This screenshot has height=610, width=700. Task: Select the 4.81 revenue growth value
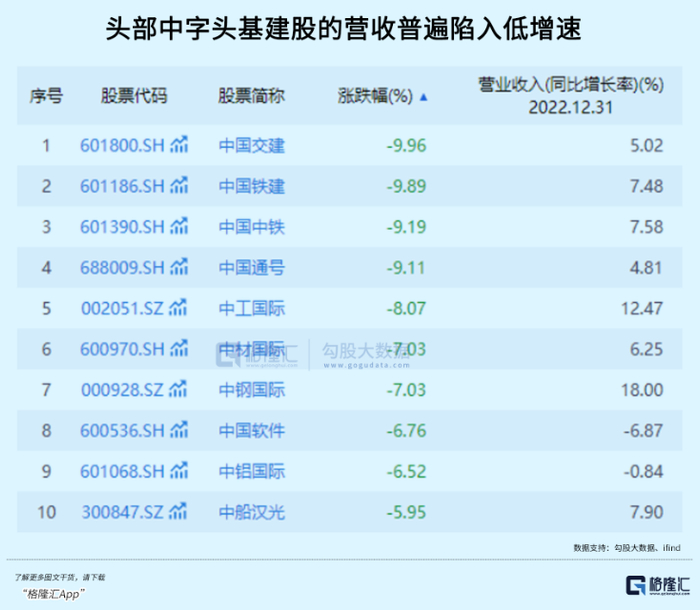point(646,268)
